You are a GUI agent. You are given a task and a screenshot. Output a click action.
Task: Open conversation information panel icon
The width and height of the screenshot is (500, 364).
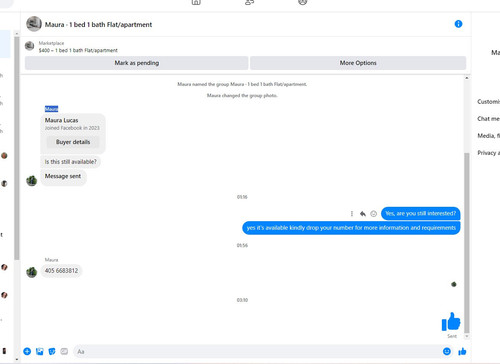458,24
